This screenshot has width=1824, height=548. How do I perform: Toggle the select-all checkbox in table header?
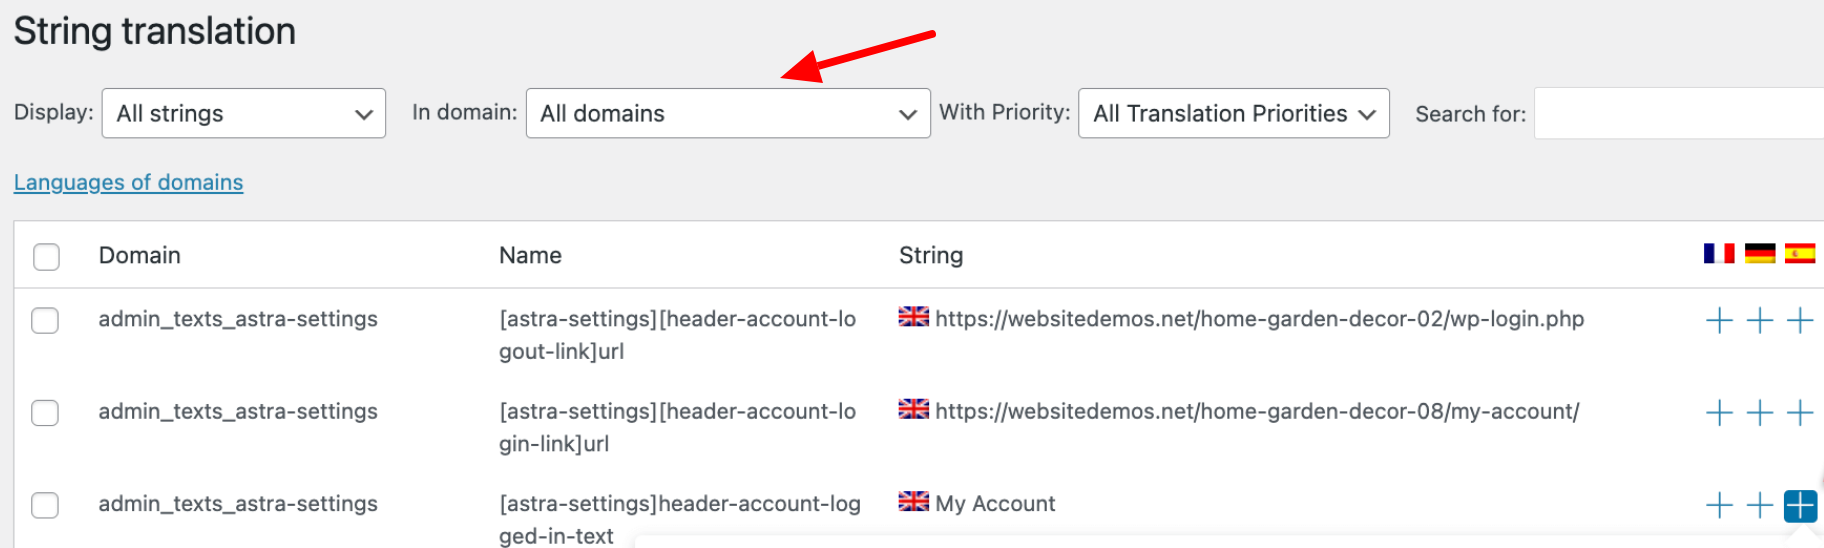(x=46, y=257)
